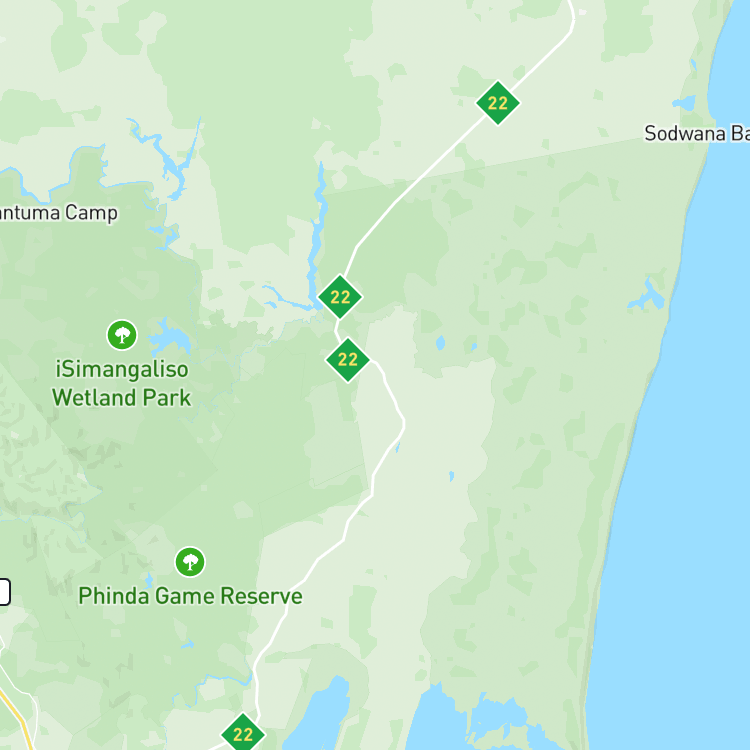The height and width of the screenshot is (750, 750).
Task: Select the route 22 shield nearest Sodwana Bay
Action: [498, 103]
